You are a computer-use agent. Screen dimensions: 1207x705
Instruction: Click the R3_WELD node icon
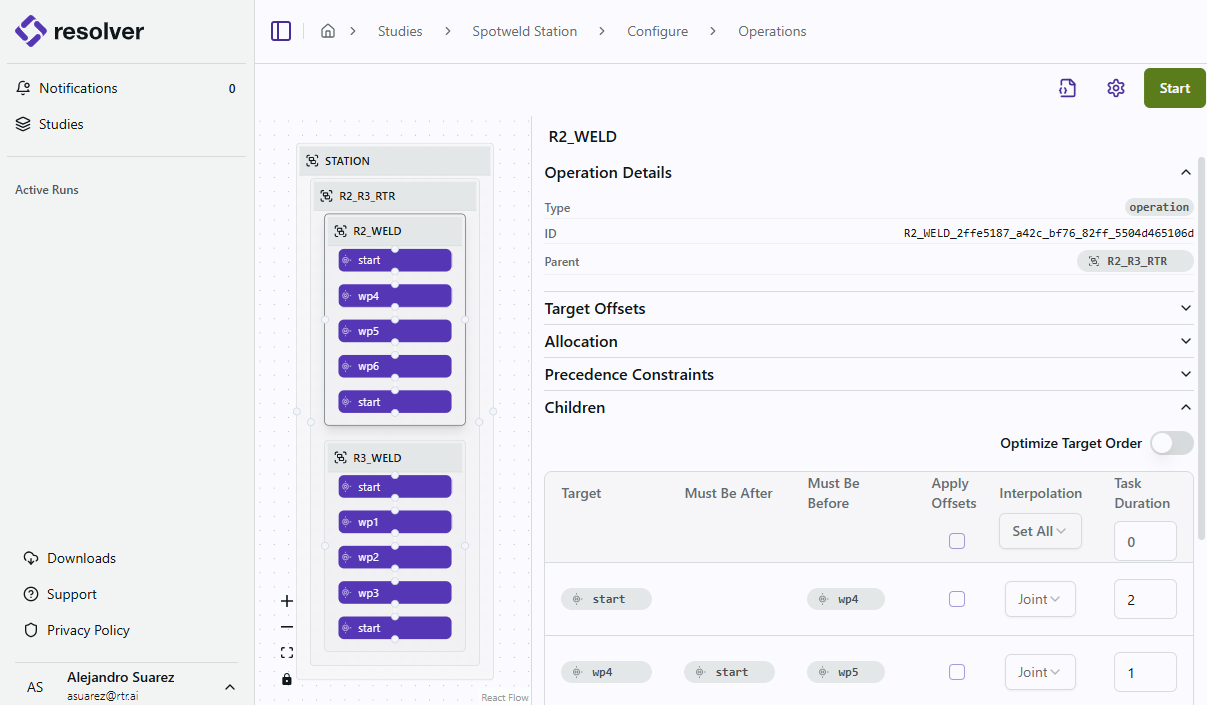(340, 458)
